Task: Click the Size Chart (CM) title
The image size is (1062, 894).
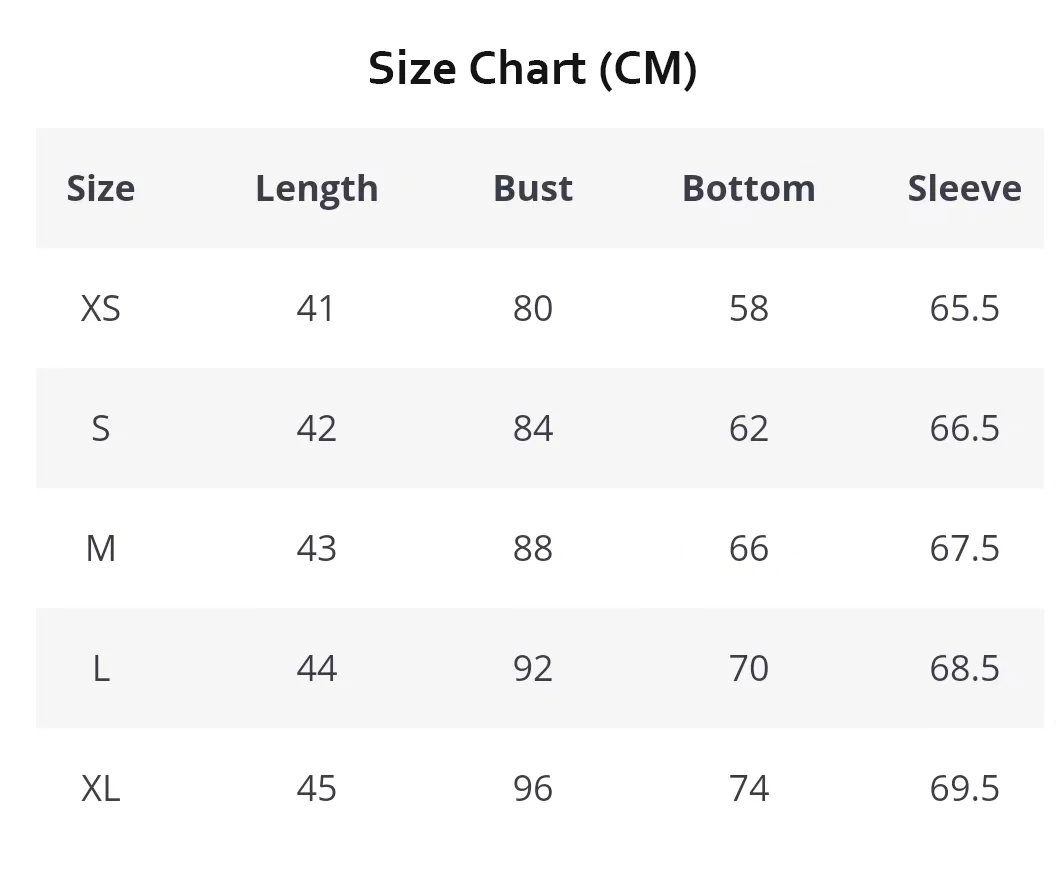Action: 532,69
